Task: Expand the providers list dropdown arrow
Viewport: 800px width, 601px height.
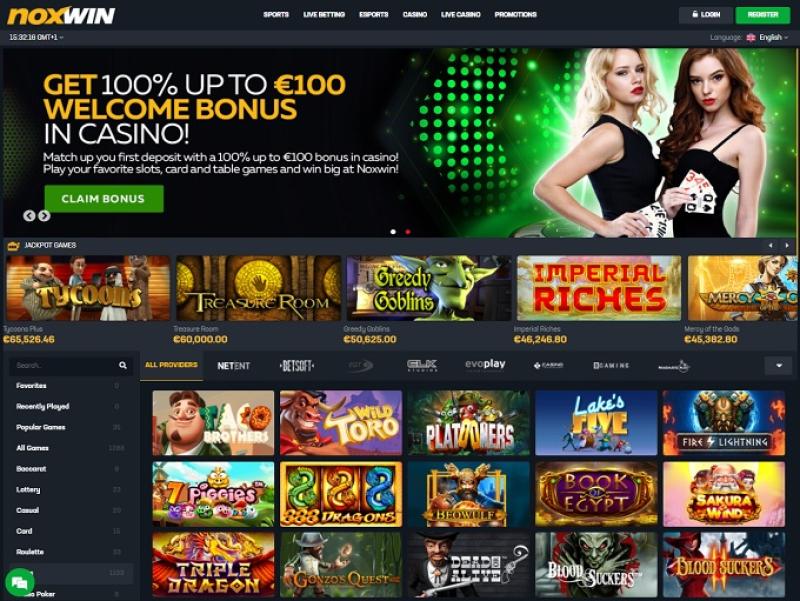Action: pos(779,365)
